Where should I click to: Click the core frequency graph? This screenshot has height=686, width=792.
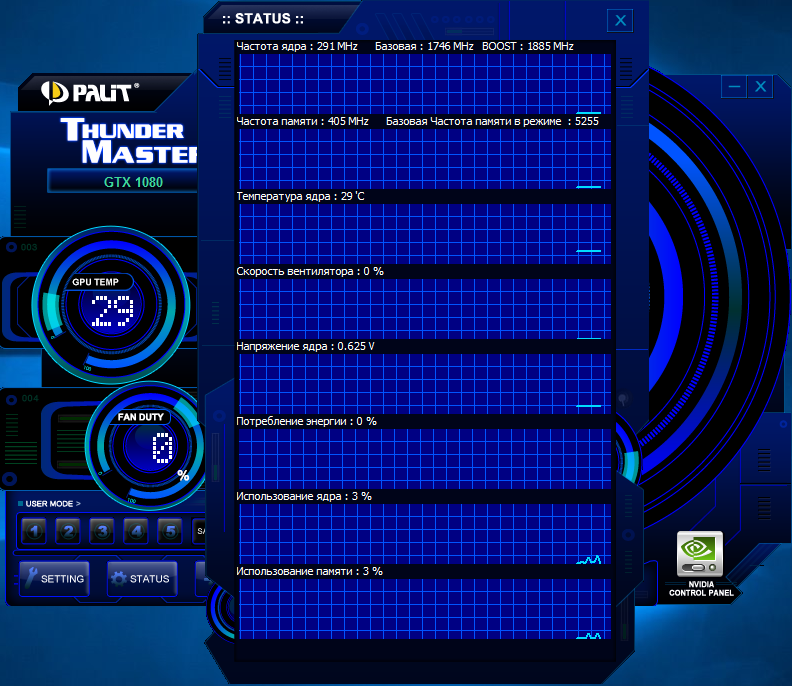click(425, 84)
